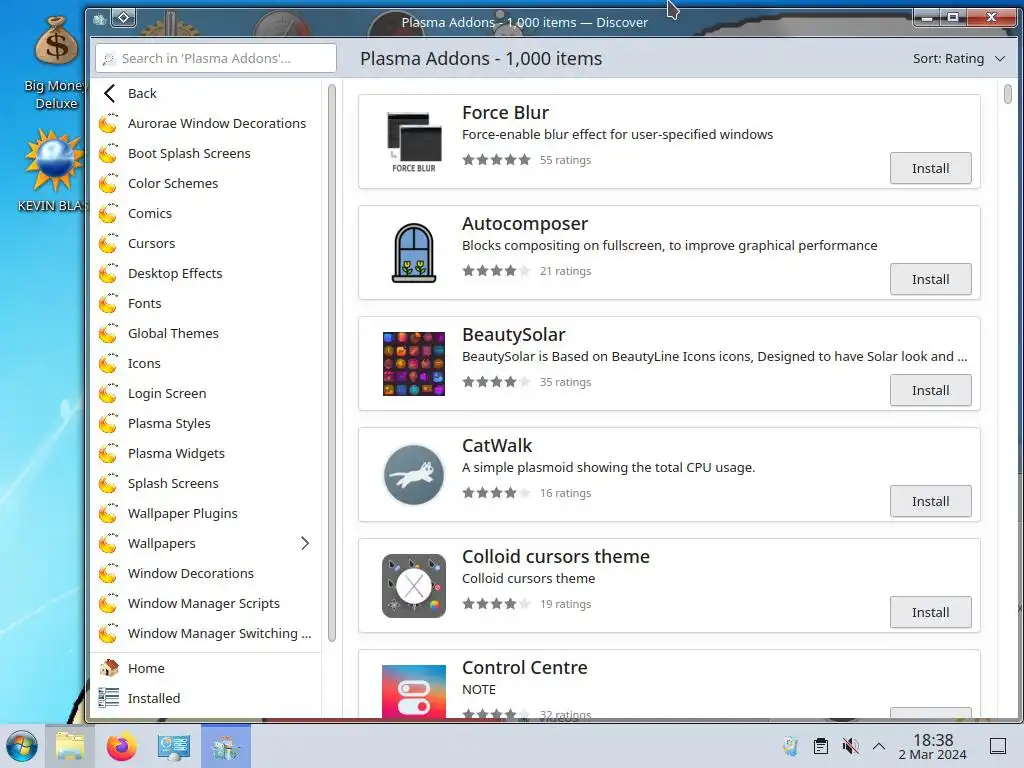Expand hidden system tray icons arrow
This screenshot has width=1024, height=768.
pyautogui.click(x=878, y=746)
